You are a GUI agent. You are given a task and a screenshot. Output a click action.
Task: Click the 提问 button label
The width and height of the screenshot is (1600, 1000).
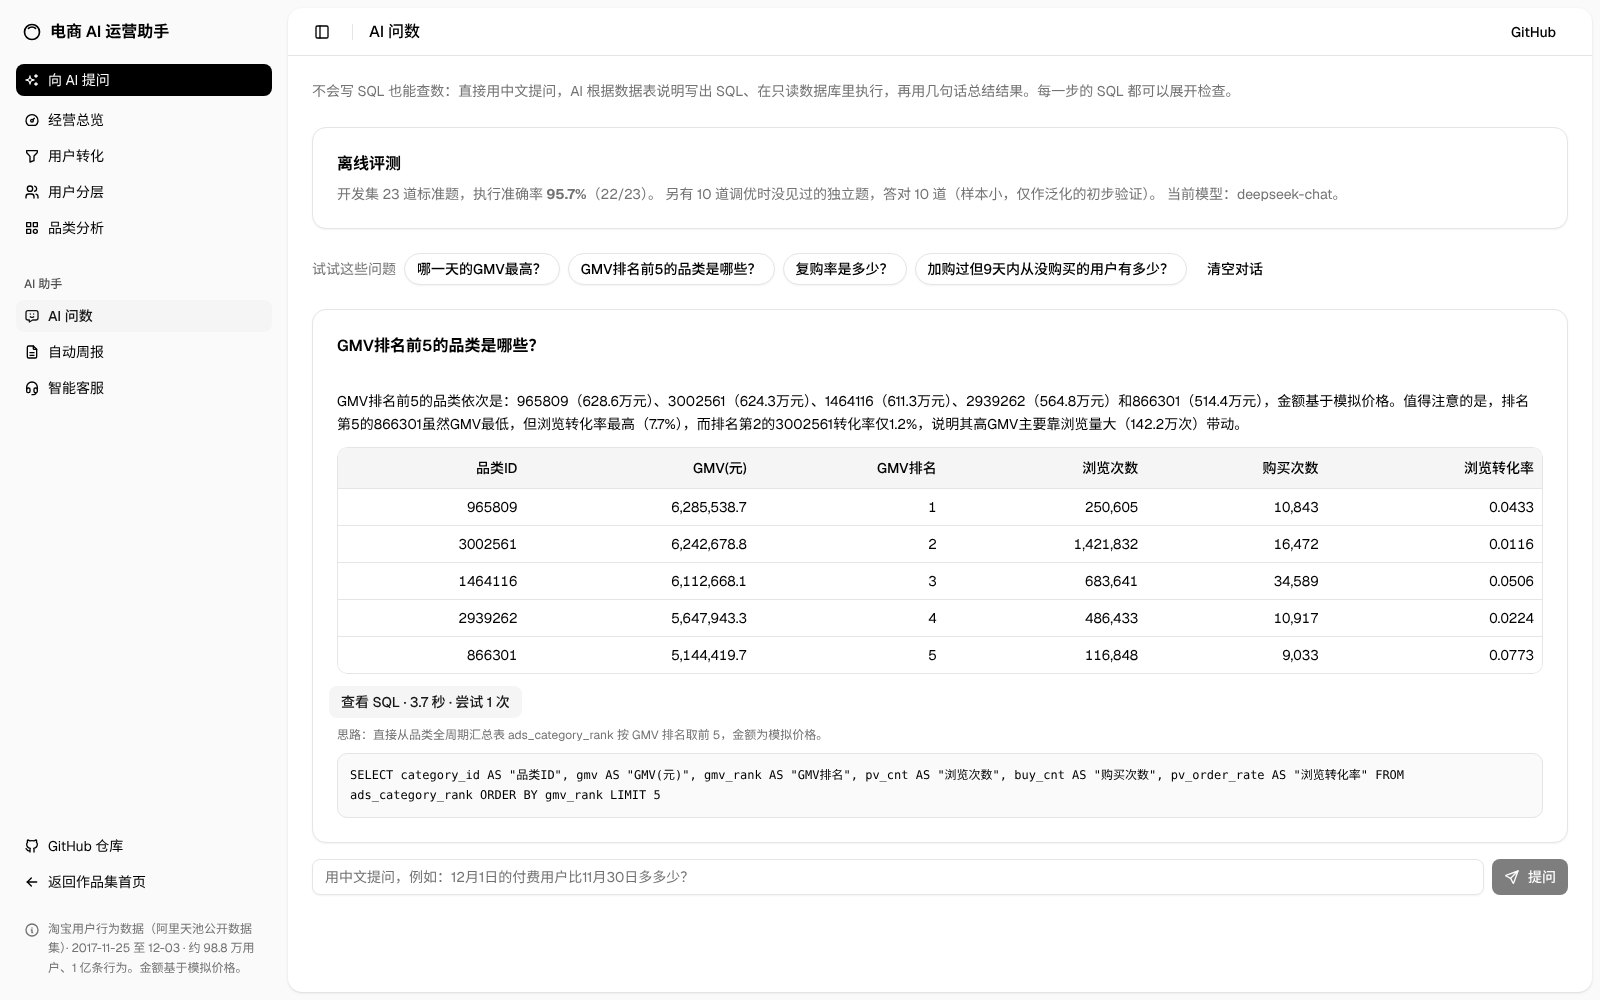pyautogui.click(x=1541, y=877)
